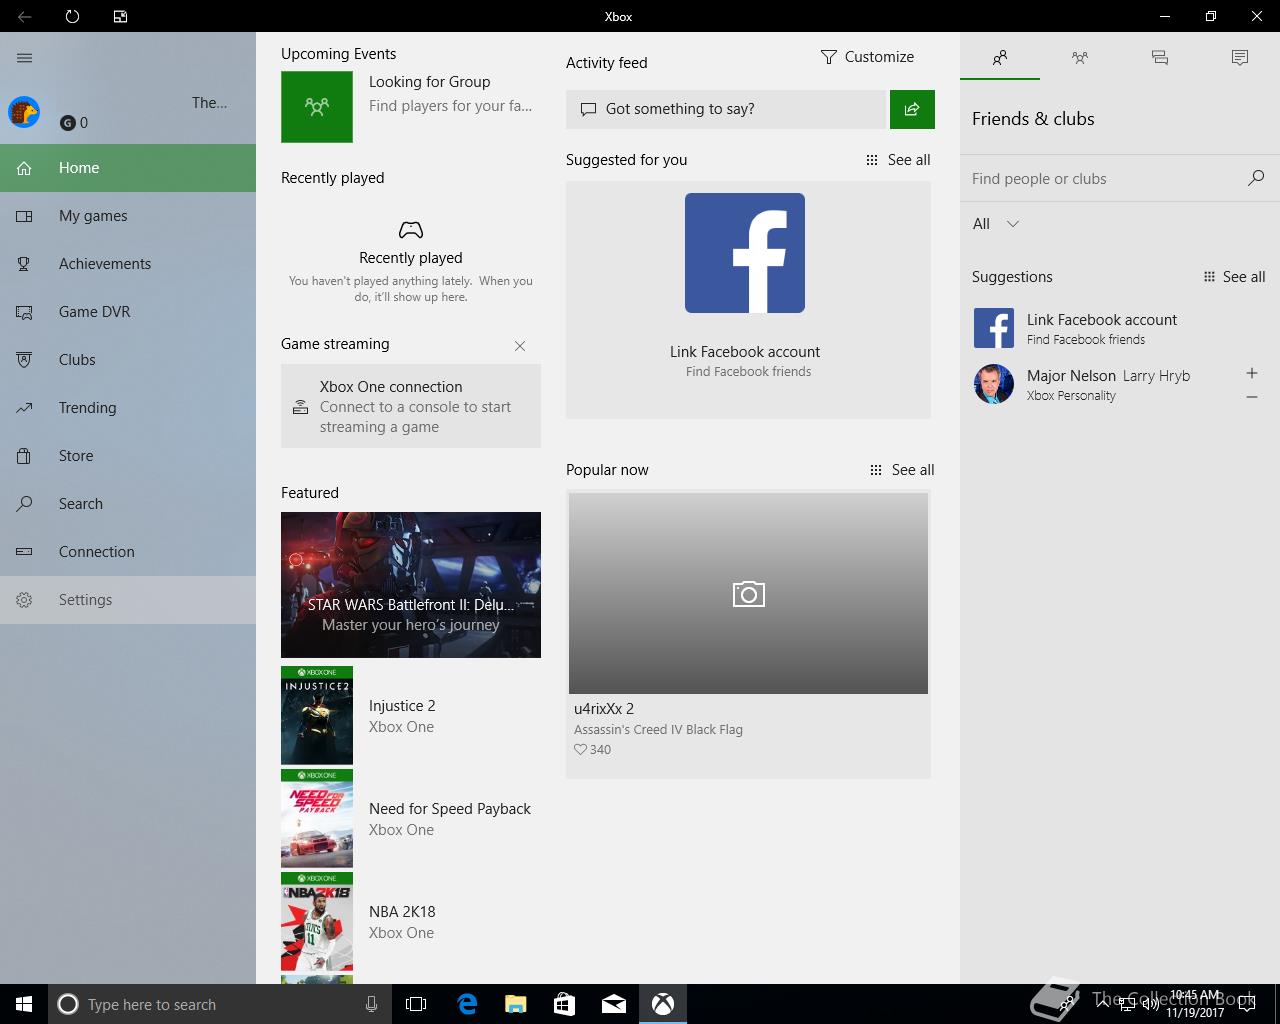Refresh the Xbox app page

point(72,16)
